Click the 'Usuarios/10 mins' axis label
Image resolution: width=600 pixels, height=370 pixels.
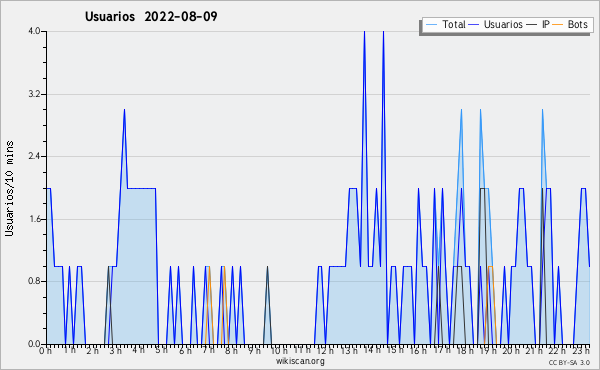9,189
